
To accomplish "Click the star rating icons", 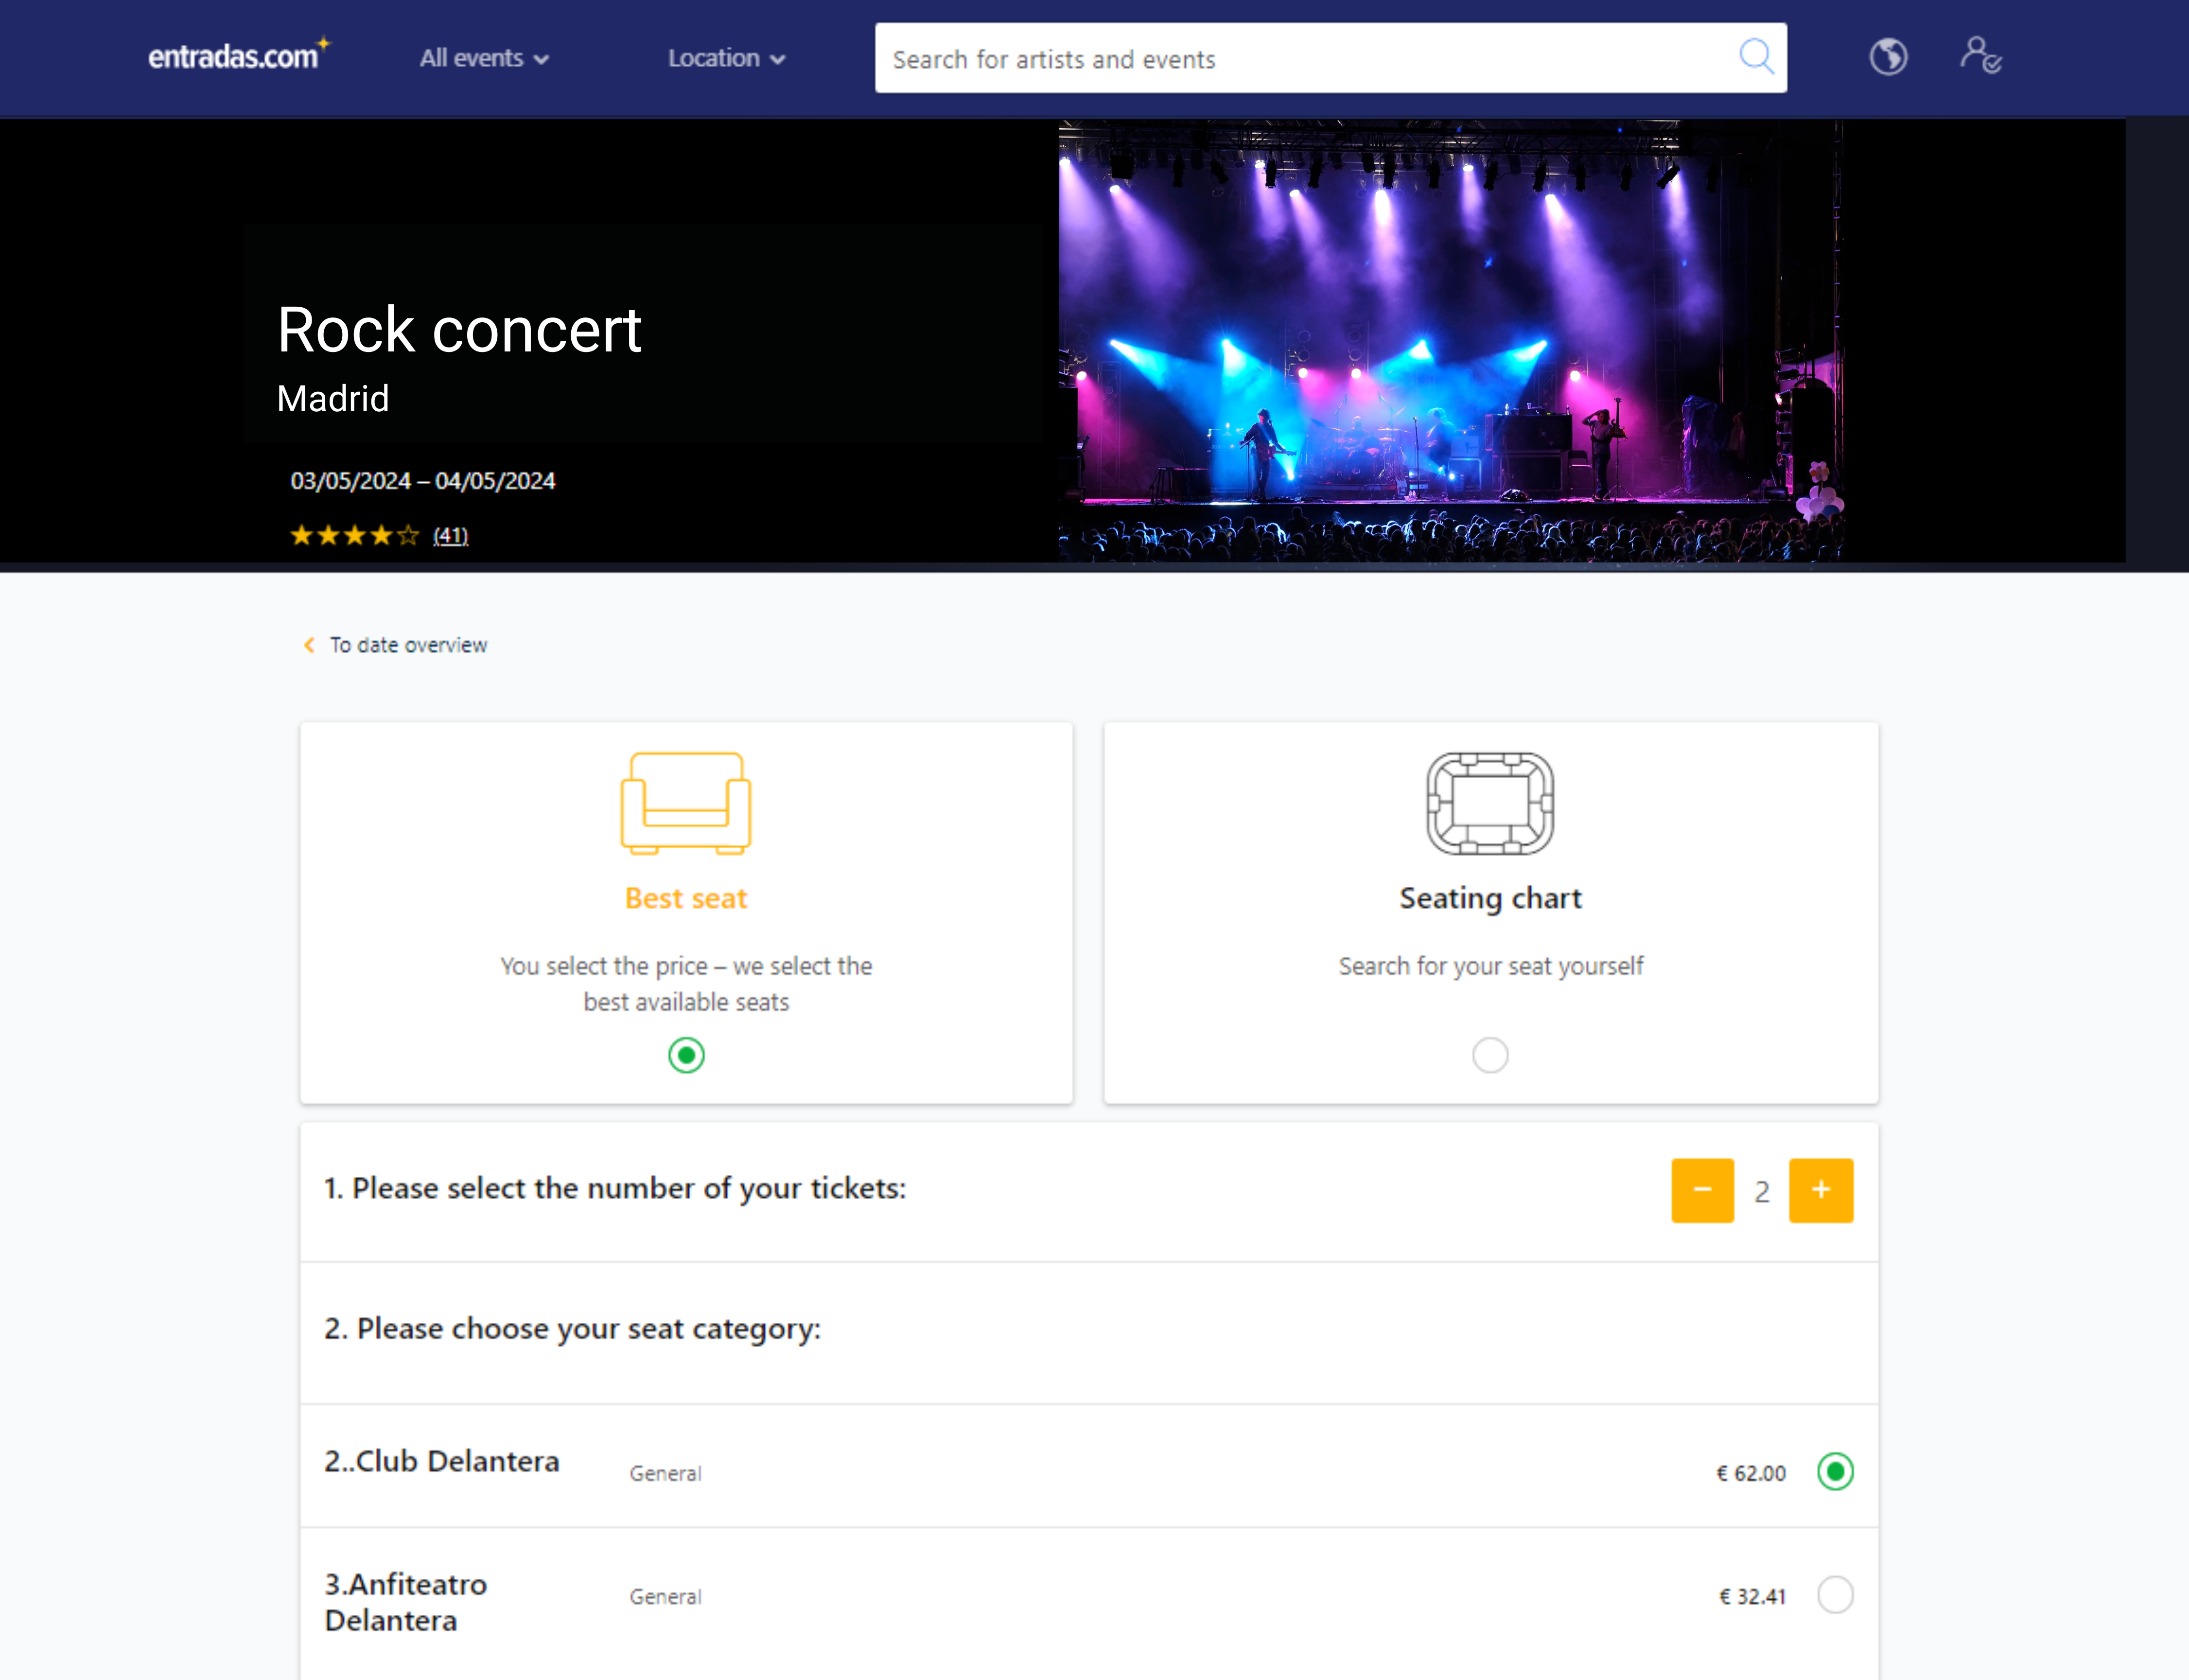I will (354, 536).
